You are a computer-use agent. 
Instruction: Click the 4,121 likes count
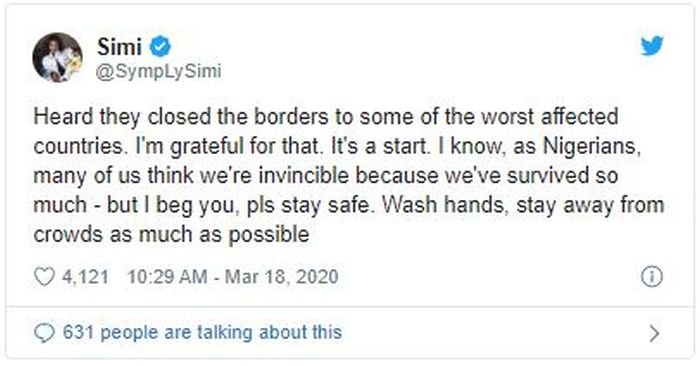[x=85, y=277]
